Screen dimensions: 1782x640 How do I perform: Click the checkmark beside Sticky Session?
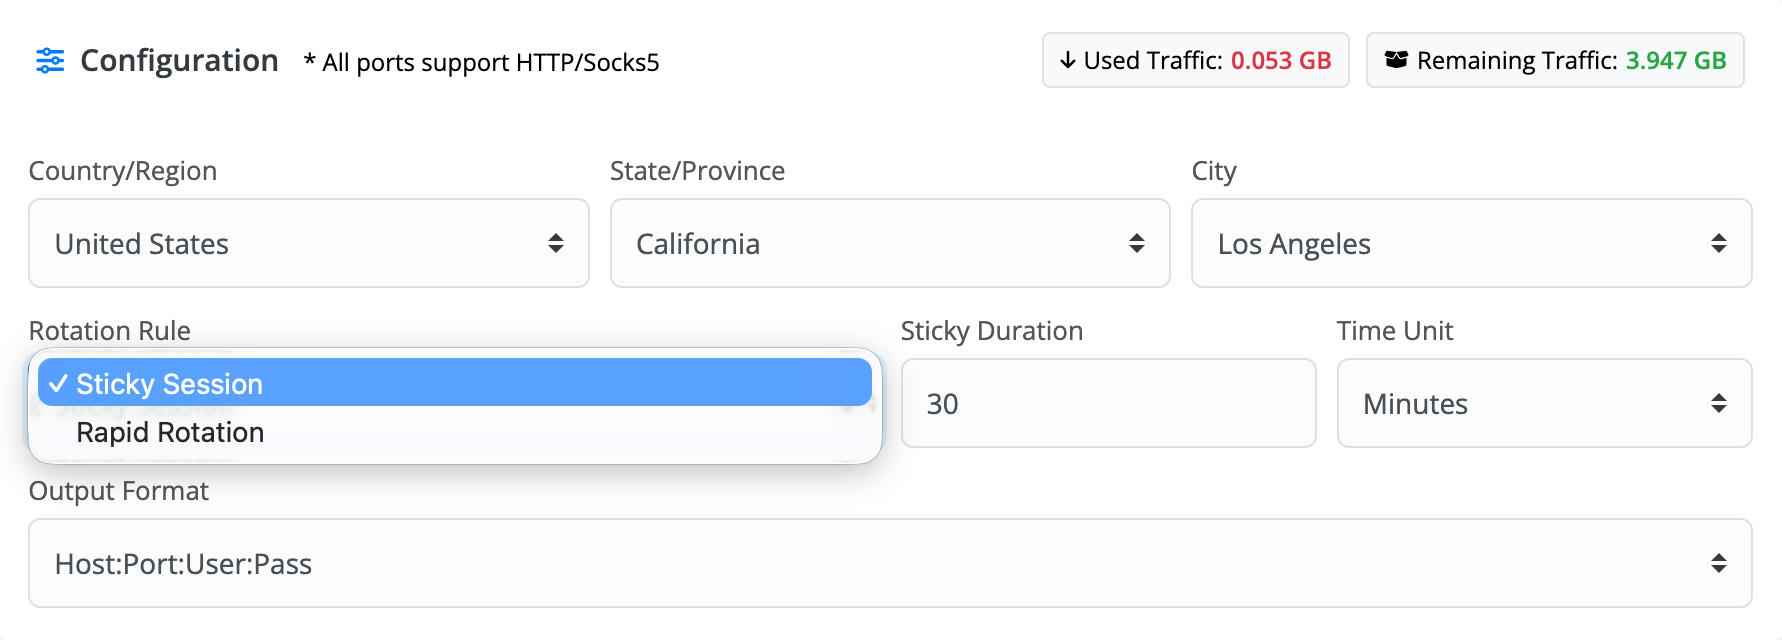click(59, 383)
